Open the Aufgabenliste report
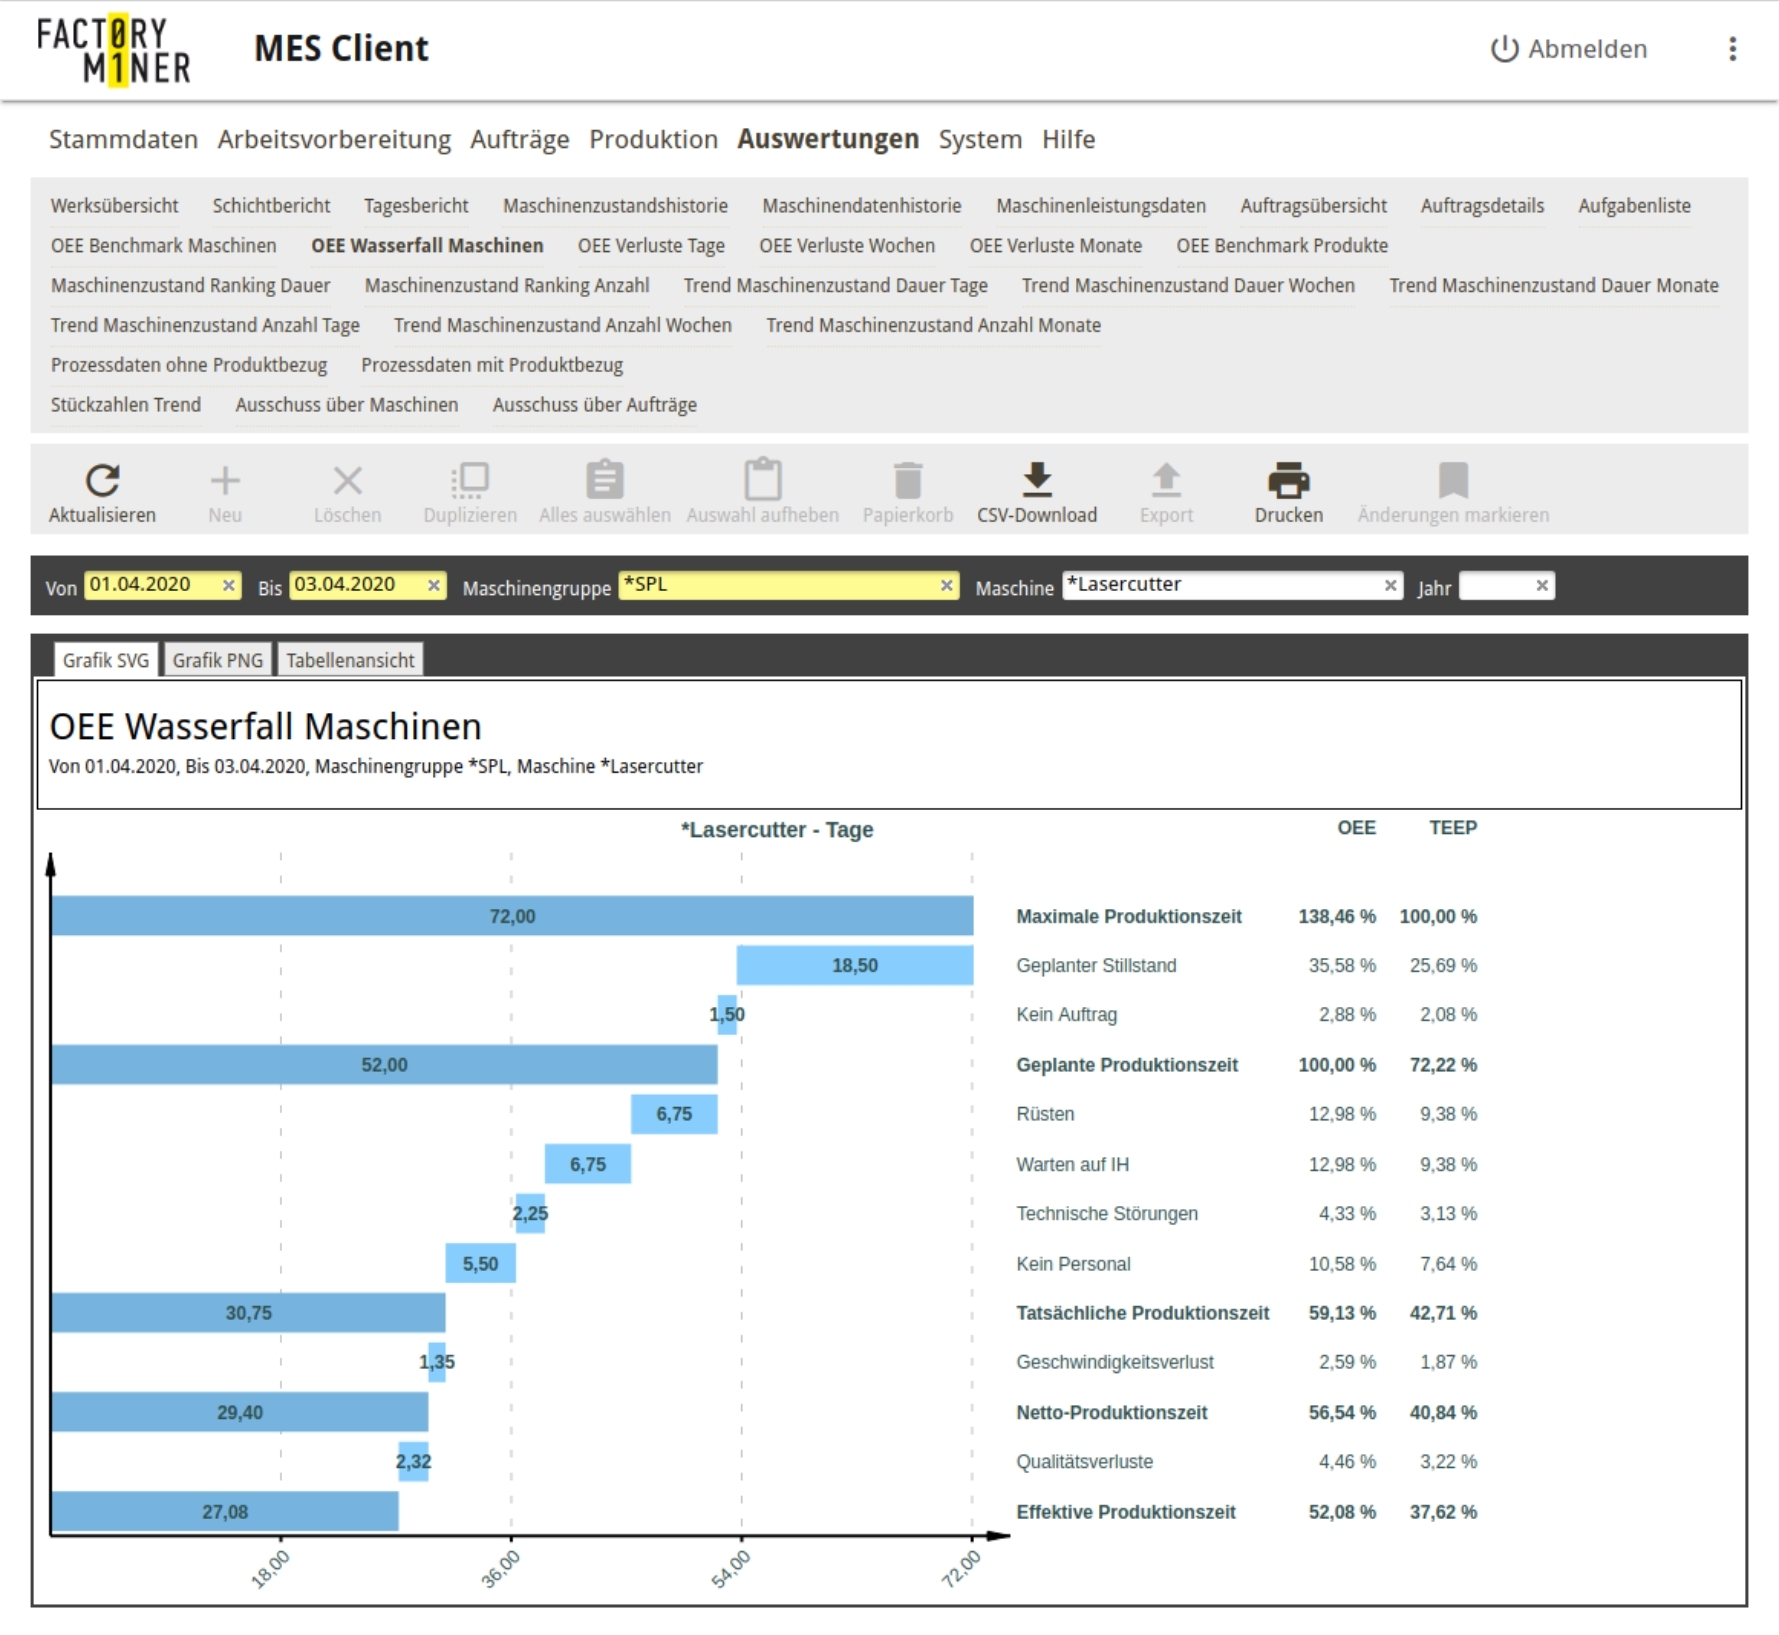 (x=1634, y=206)
